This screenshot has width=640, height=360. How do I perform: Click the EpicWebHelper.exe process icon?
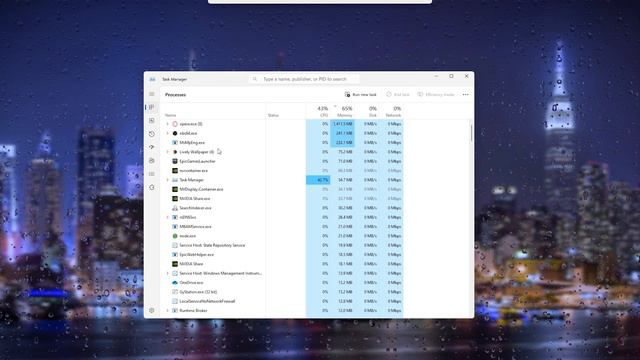[175, 255]
